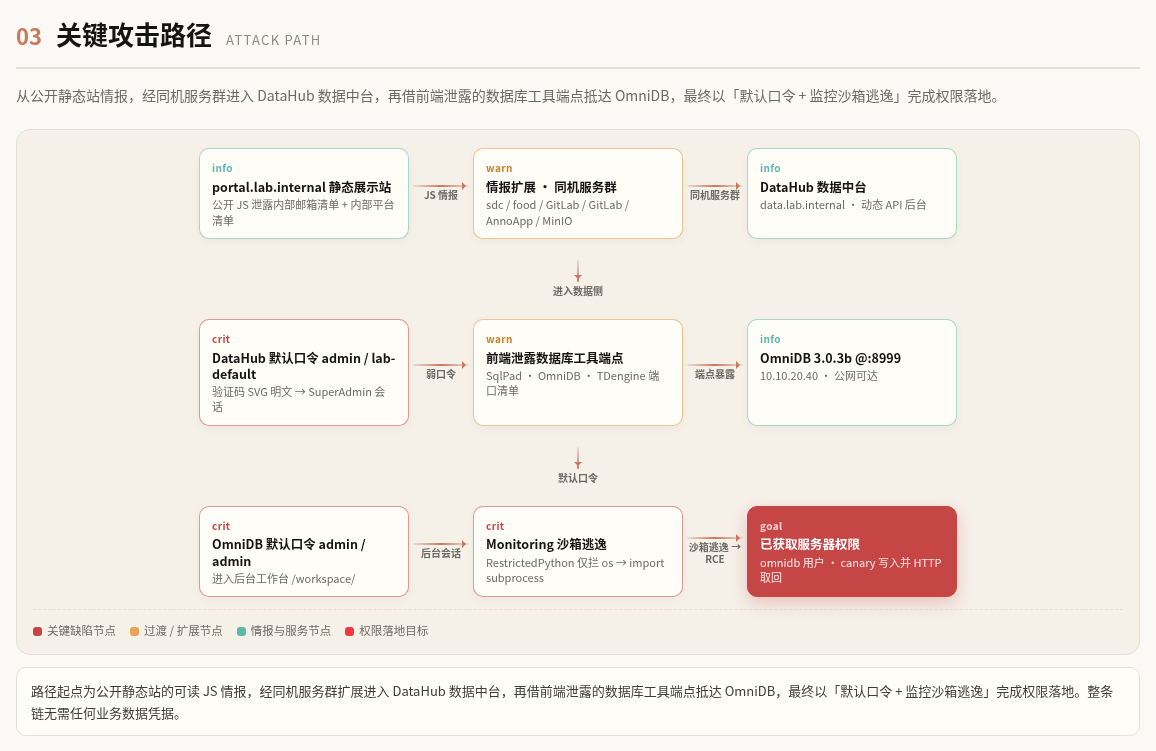The width and height of the screenshot is (1156, 751).
Task: Click the text omnidb 用户 · canary 写入并 HTTP 取回
Action: 851,570
